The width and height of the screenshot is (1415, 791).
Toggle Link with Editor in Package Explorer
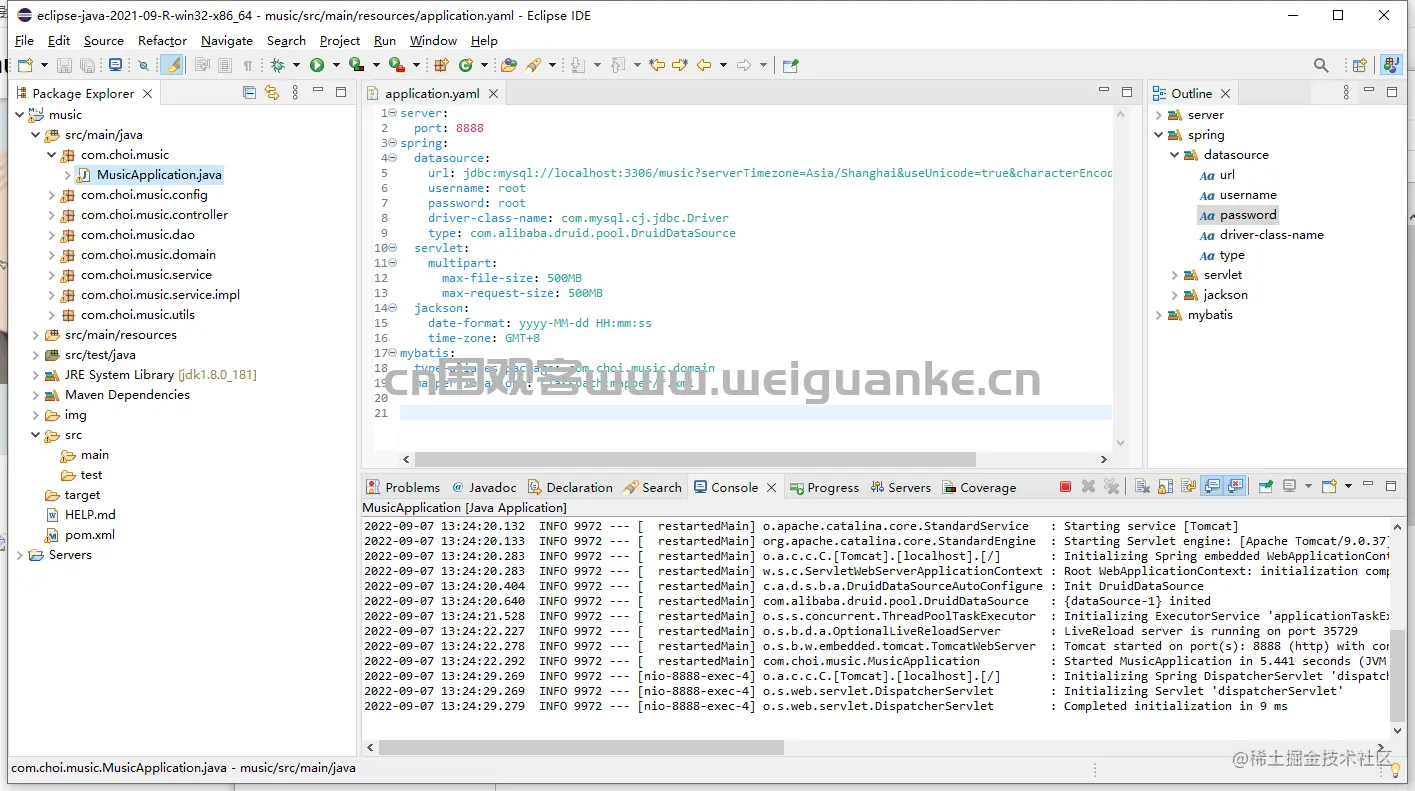click(x=272, y=93)
